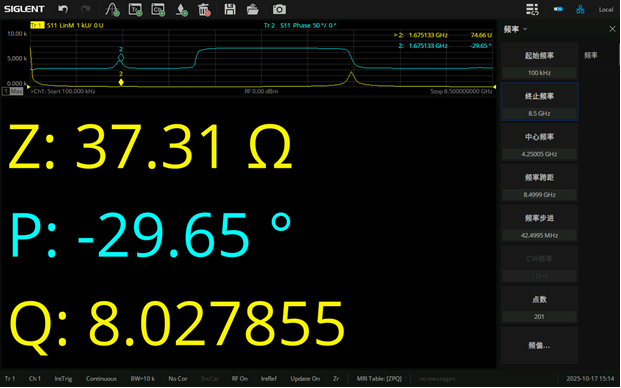Click the cyan marker 2 diamond on Tr2
This screenshot has width=621, height=388.
click(x=121, y=58)
